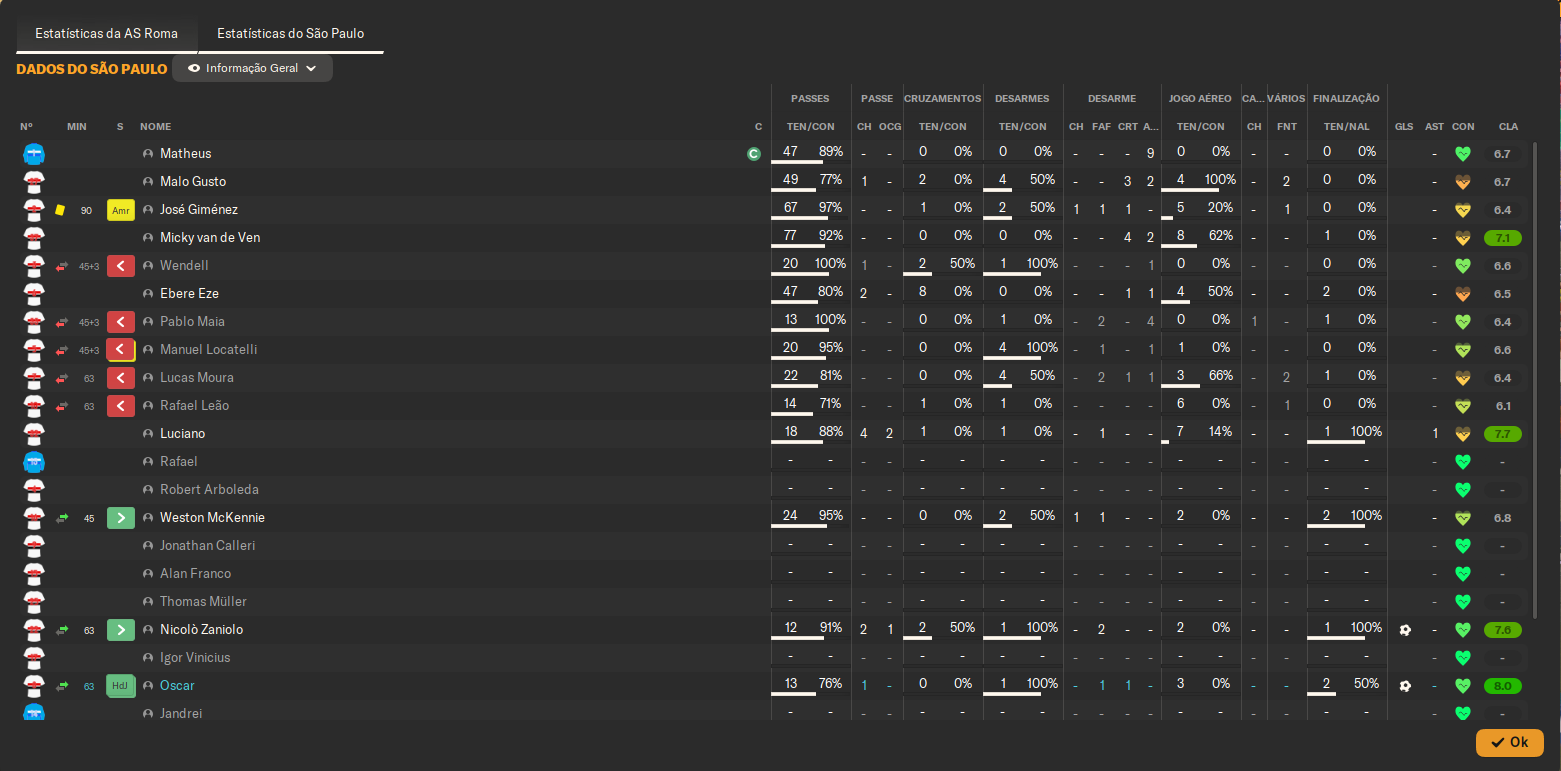This screenshot has height=771, width=1561.
Task: Click Luciano's assist count of 1
Action: 1435,434
